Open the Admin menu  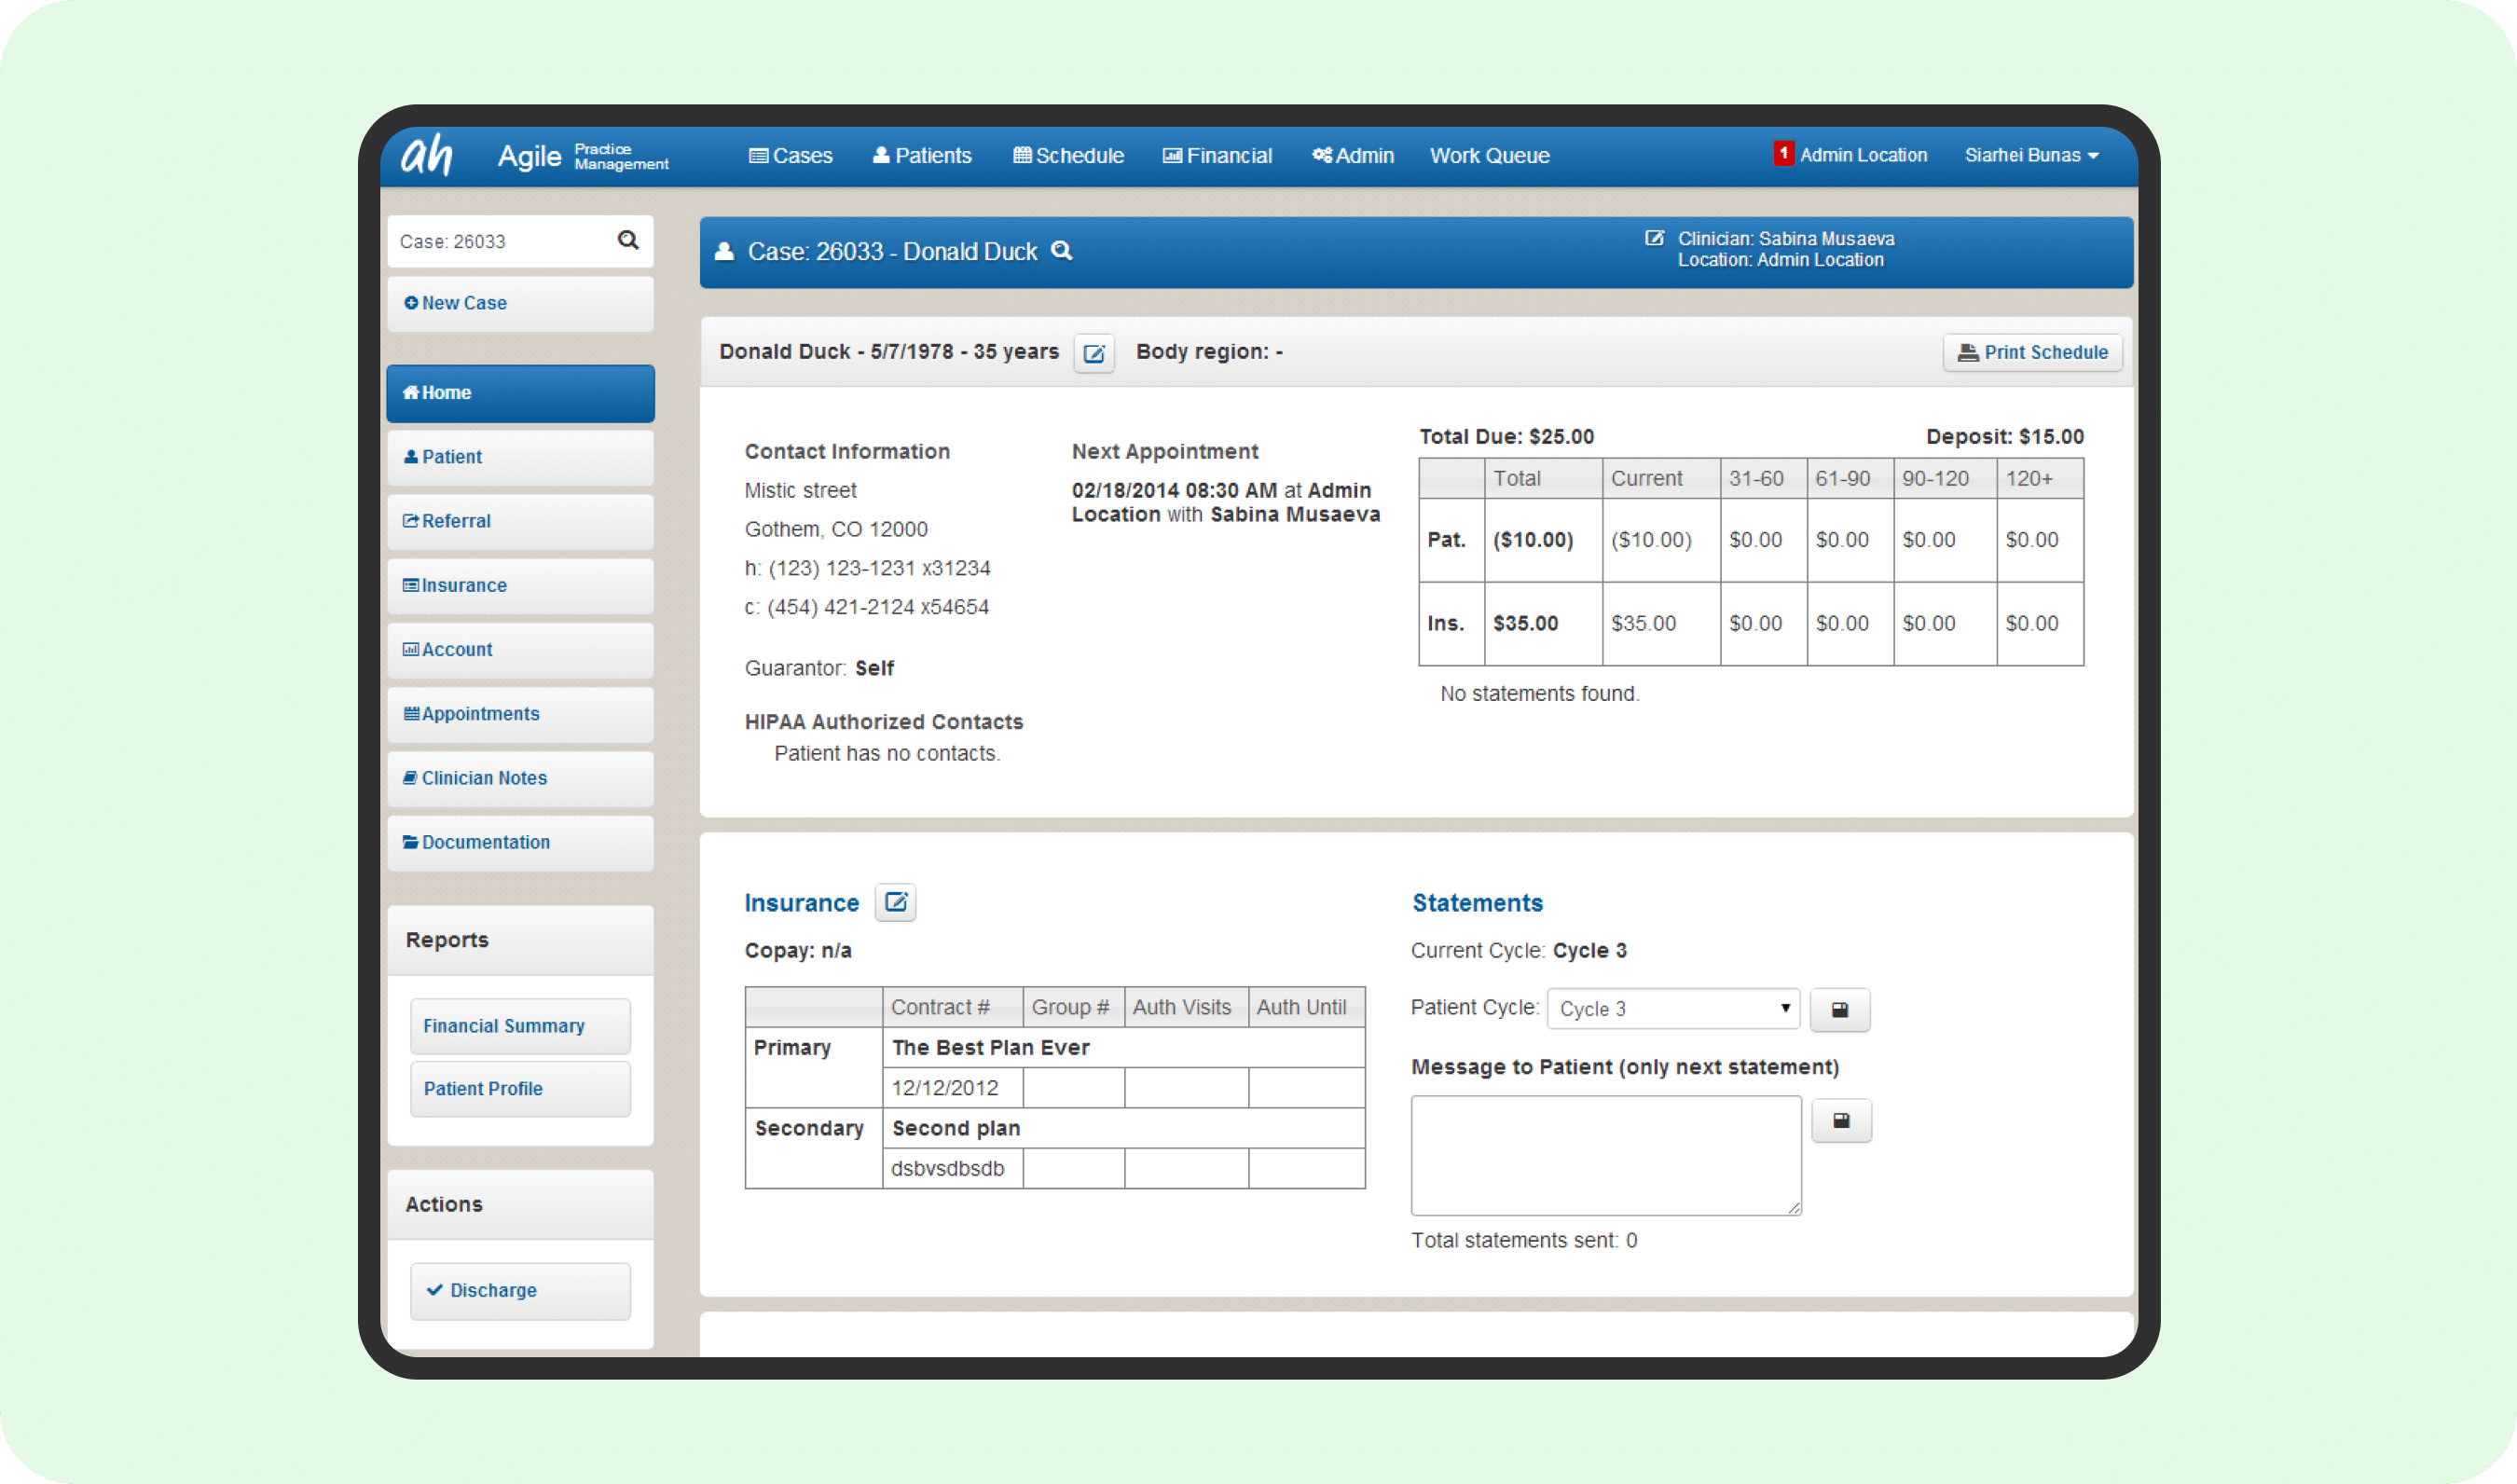tap(1353, 156)
